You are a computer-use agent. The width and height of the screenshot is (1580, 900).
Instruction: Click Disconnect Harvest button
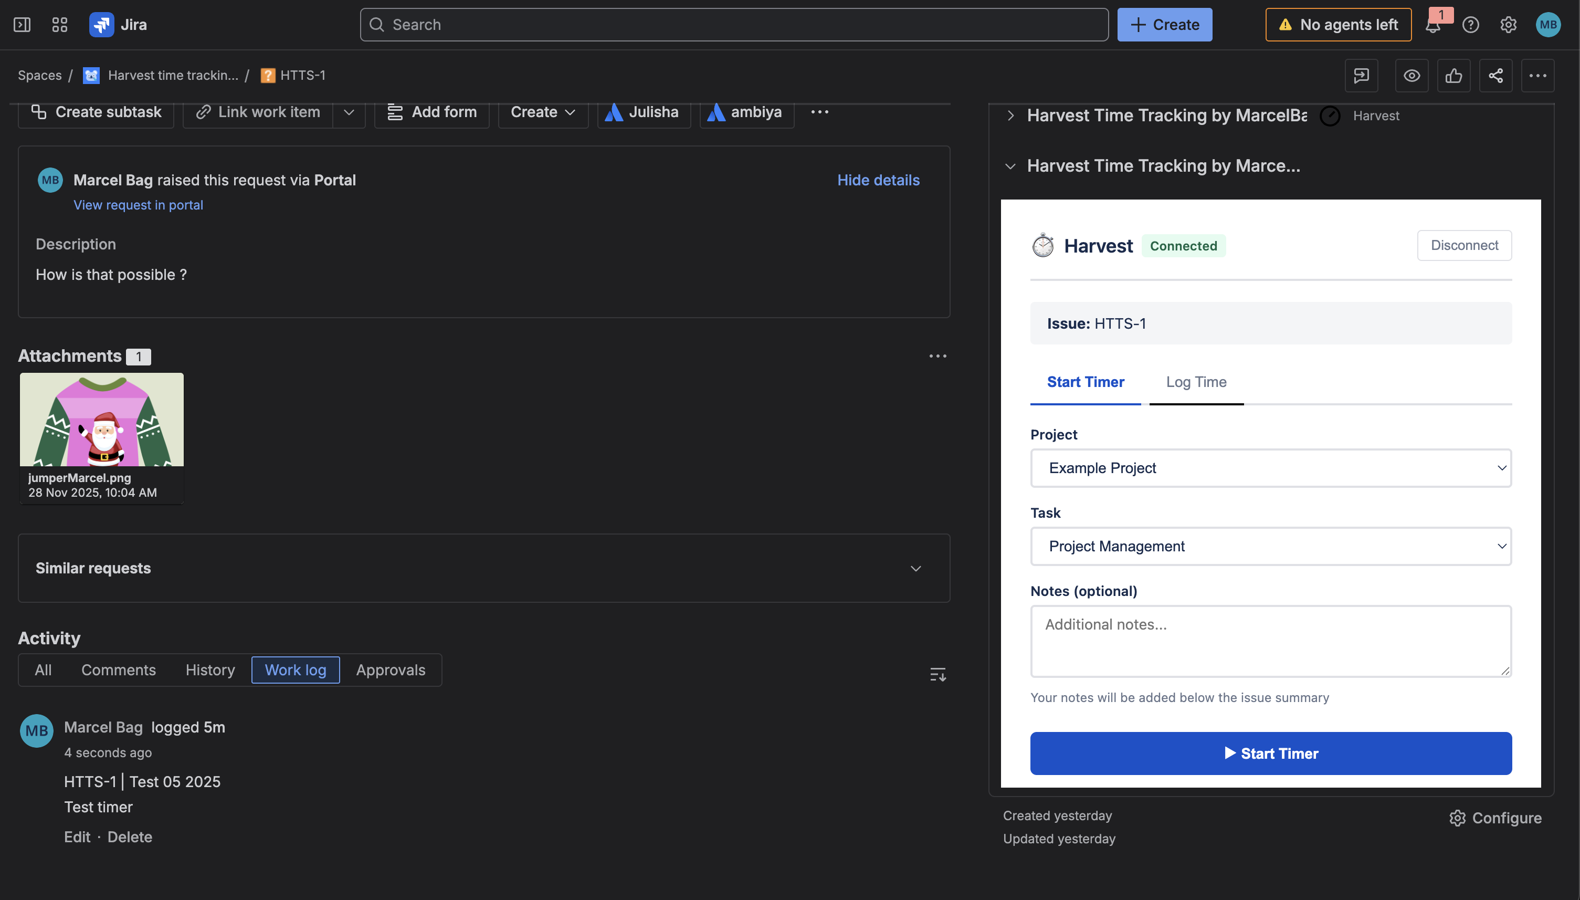point(1464,246)
